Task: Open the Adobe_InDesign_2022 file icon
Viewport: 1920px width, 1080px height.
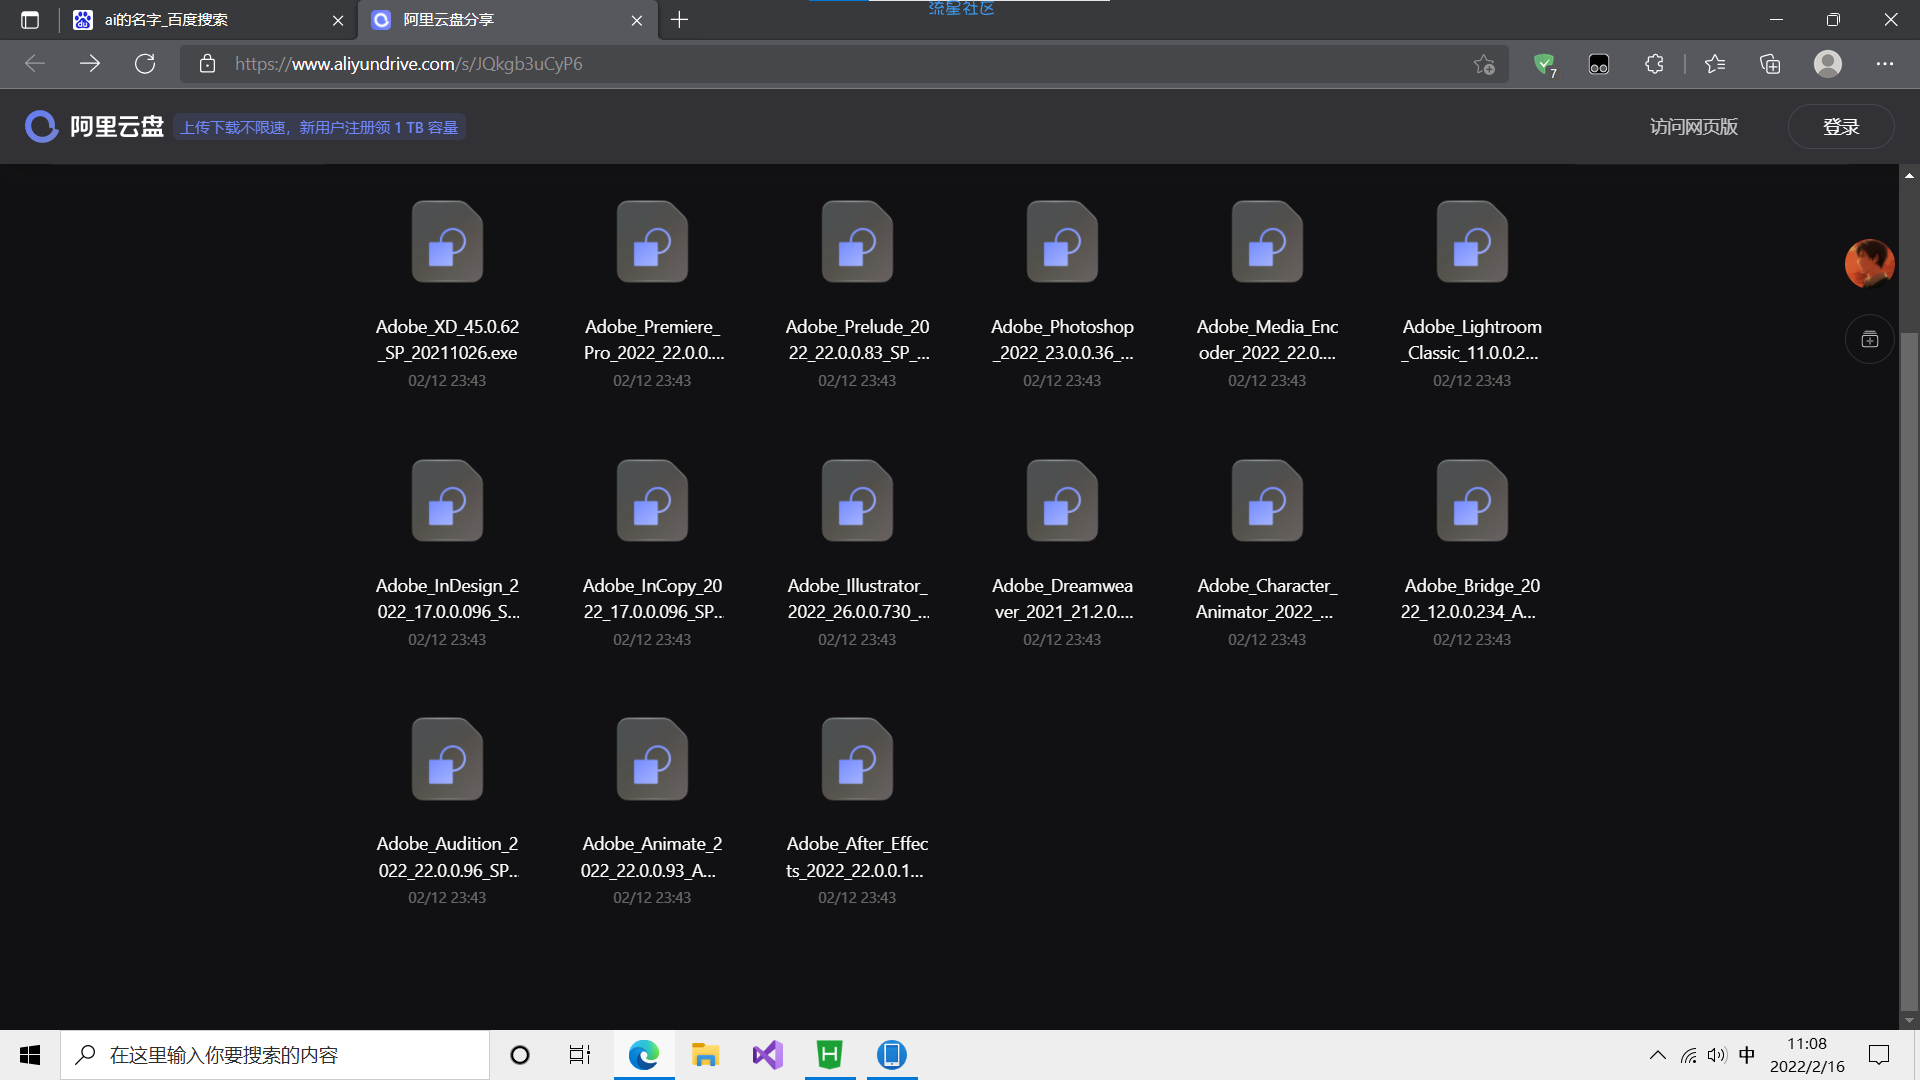Action: tap(447, 501)
